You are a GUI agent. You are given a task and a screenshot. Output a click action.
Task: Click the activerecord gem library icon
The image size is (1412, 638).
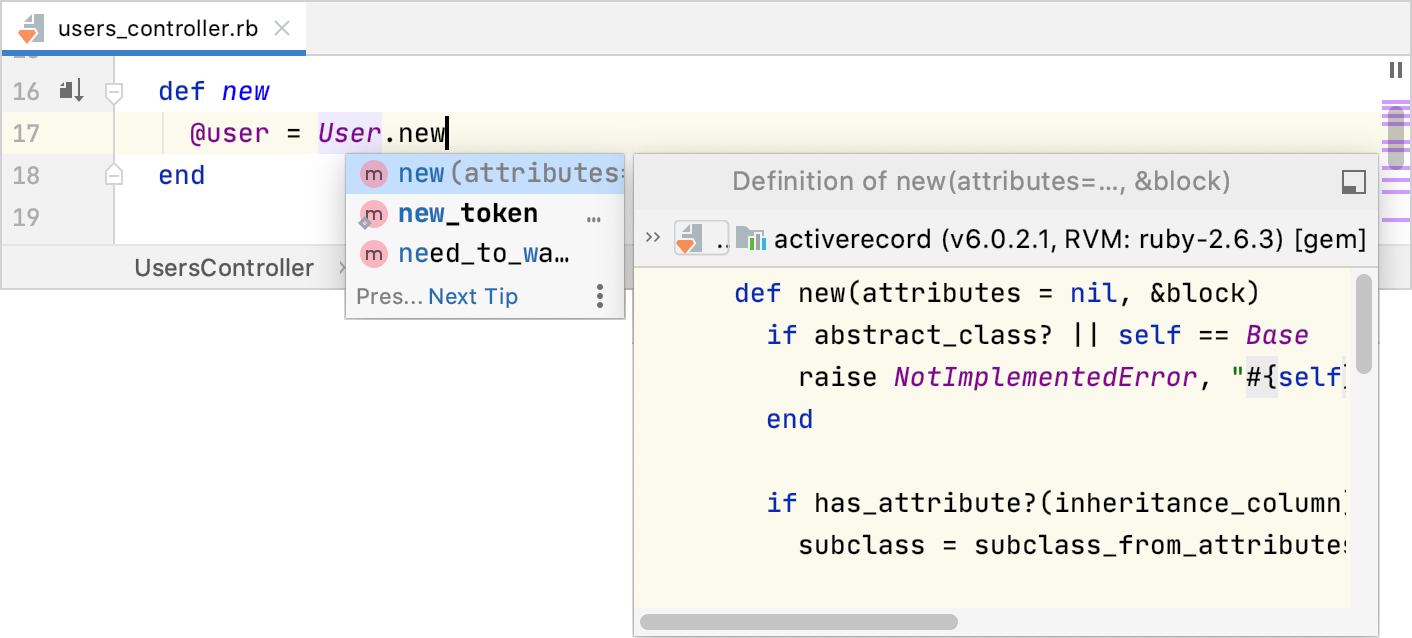750,239
